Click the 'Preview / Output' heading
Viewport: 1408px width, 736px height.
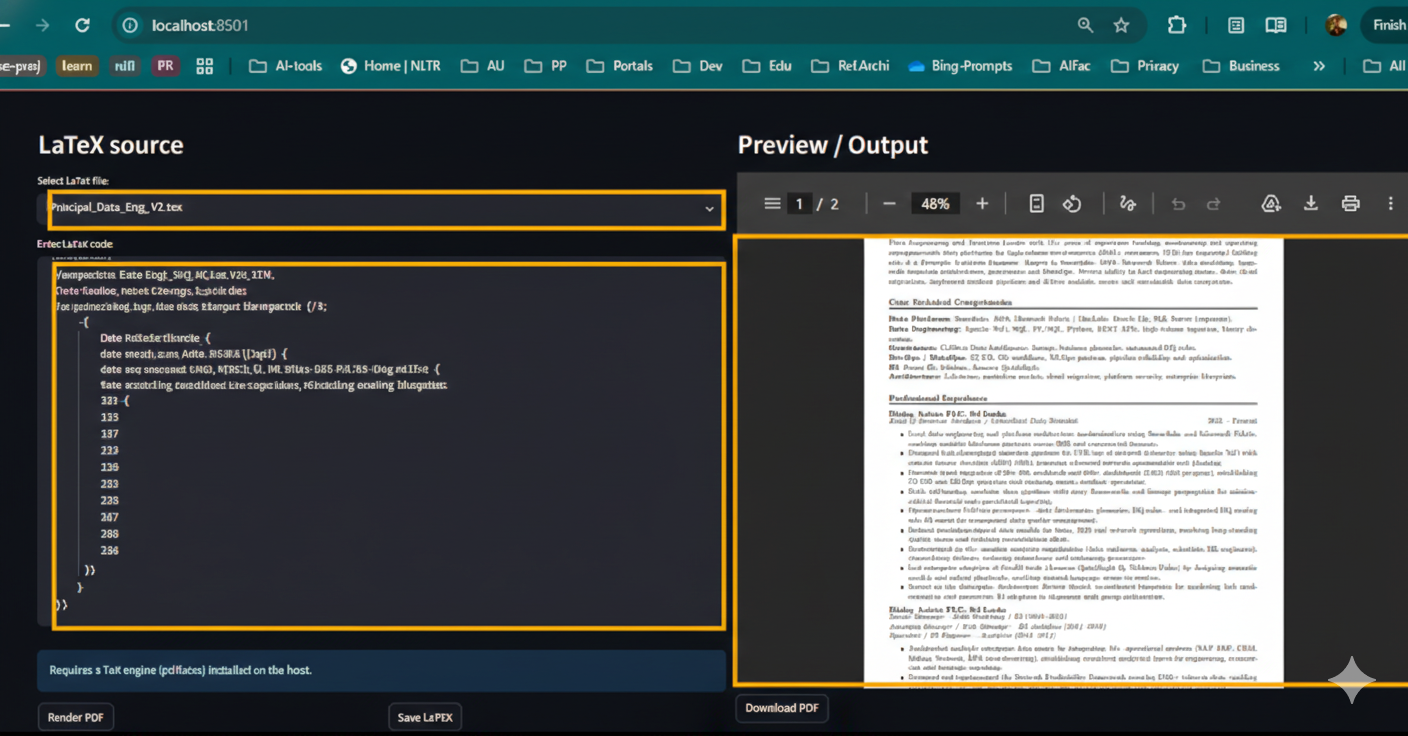pos(833,145)
